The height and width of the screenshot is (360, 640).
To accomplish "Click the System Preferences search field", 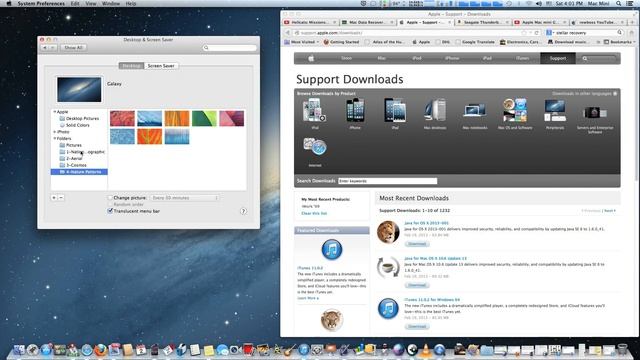I will (230, 48).
